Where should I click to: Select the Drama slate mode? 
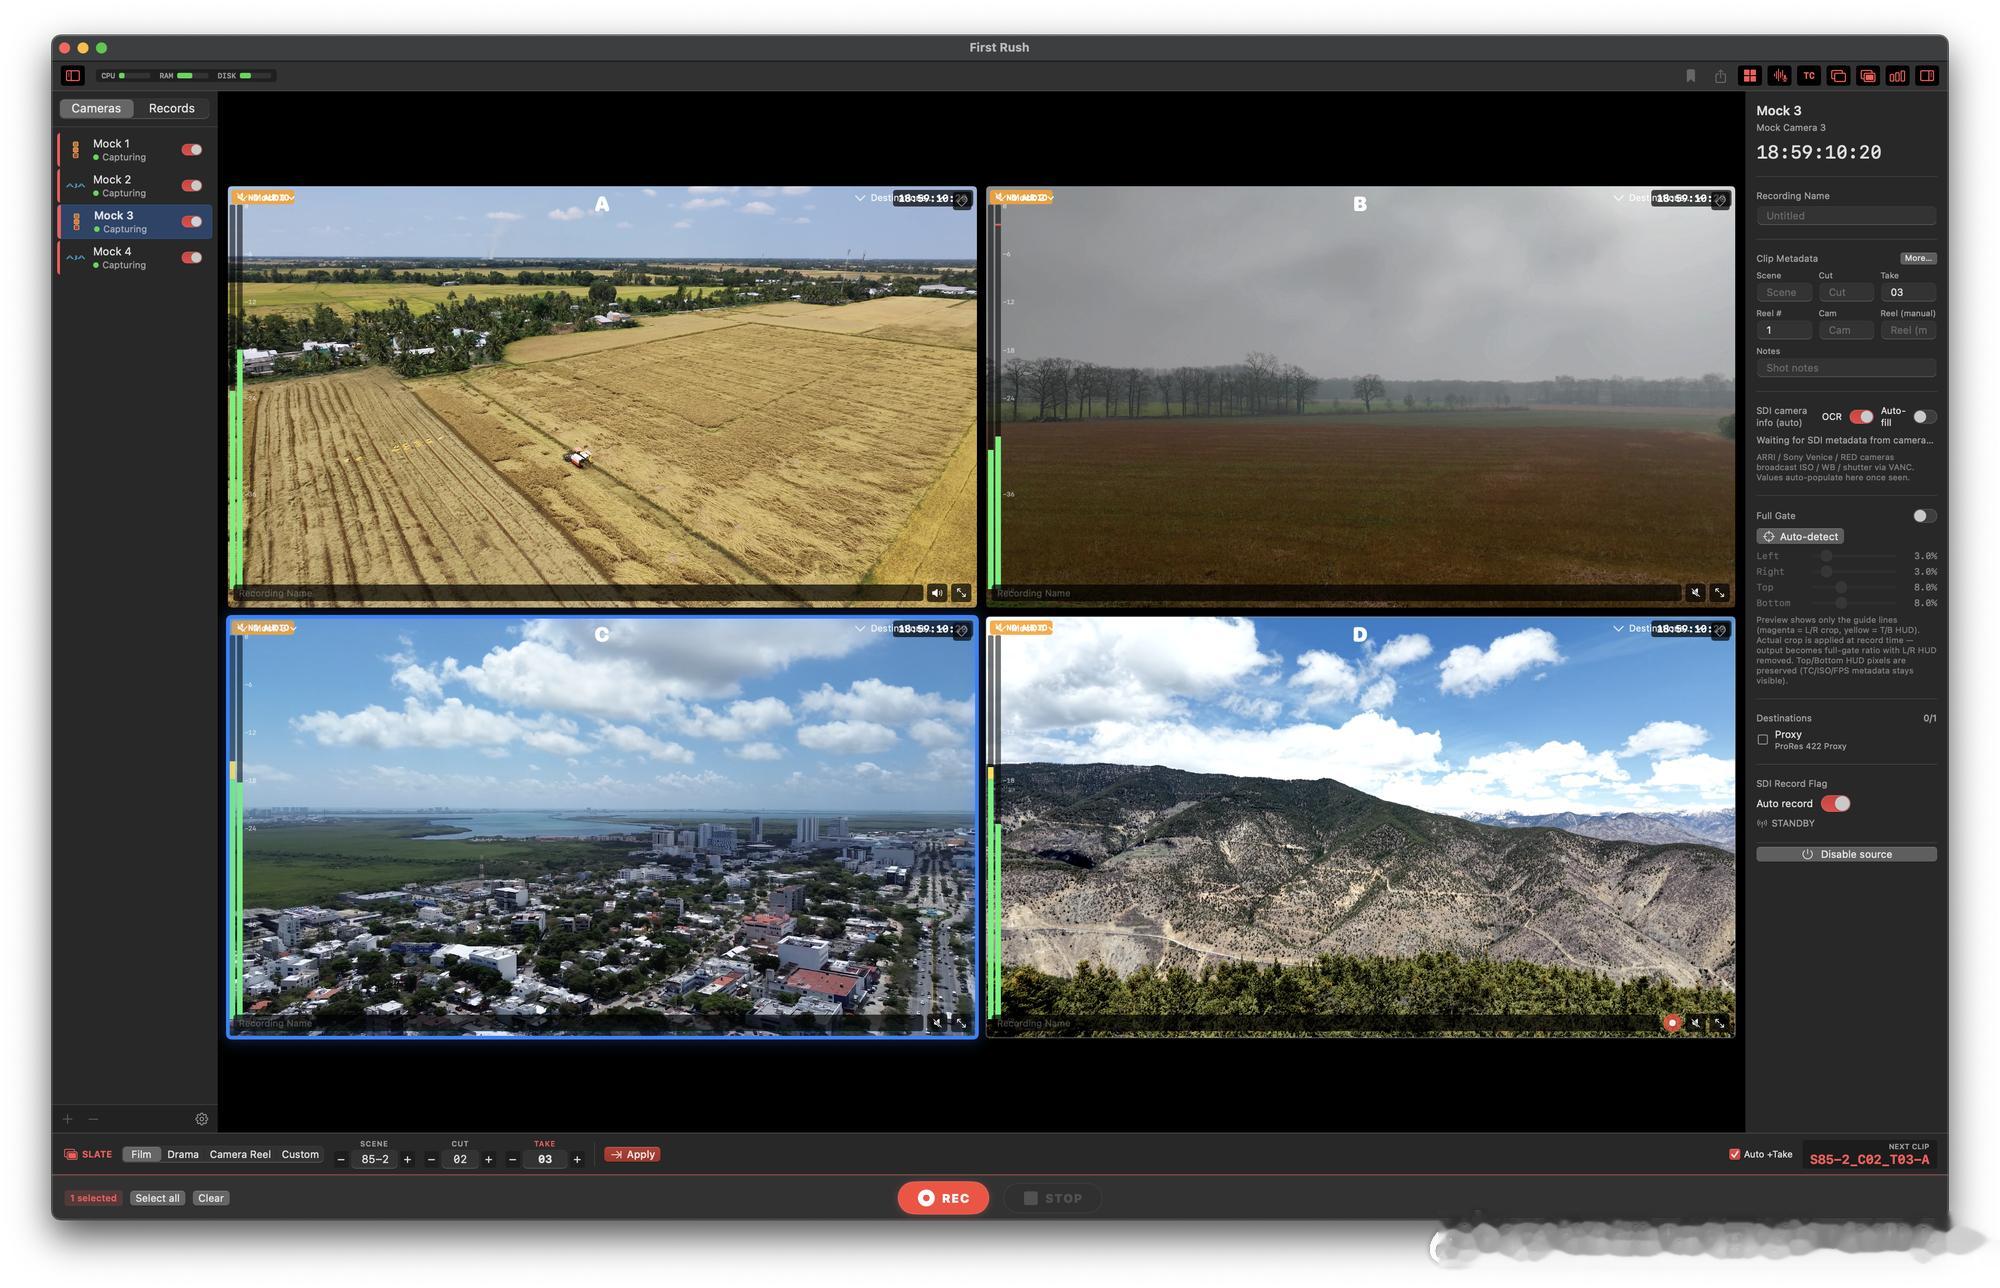pyautogui.click(x=183, y=1154)
